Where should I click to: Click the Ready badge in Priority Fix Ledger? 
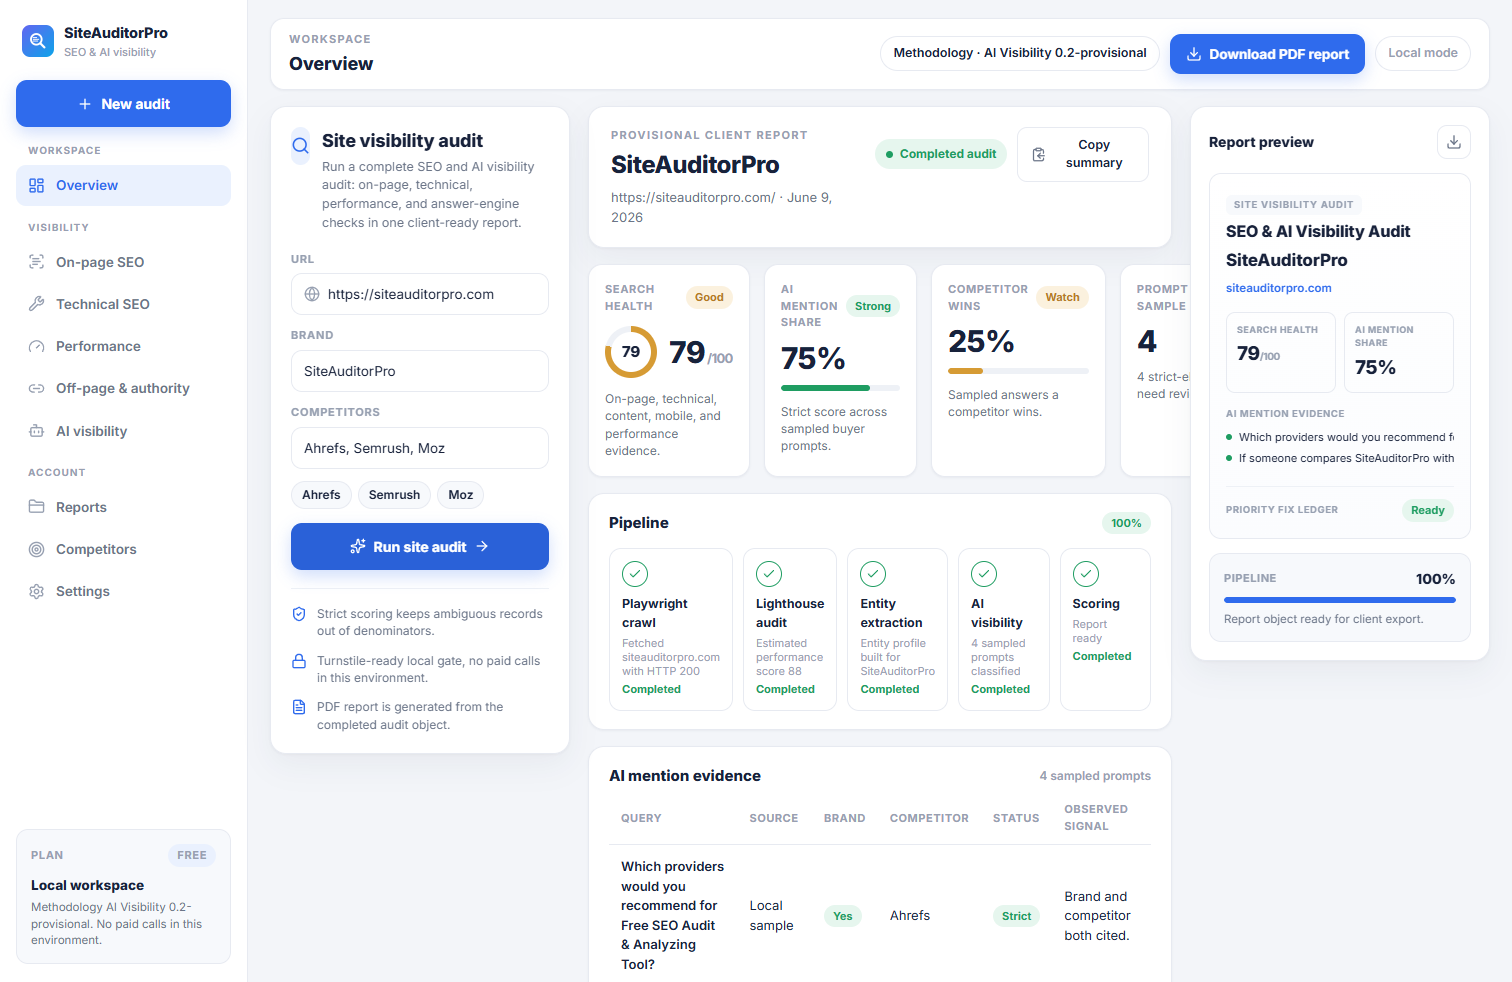tap(1428, 510)
